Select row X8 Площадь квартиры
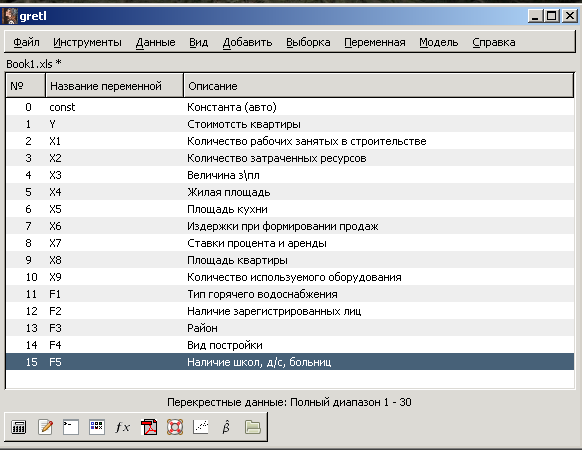This screenshot has width=582, height=450. 290,260
